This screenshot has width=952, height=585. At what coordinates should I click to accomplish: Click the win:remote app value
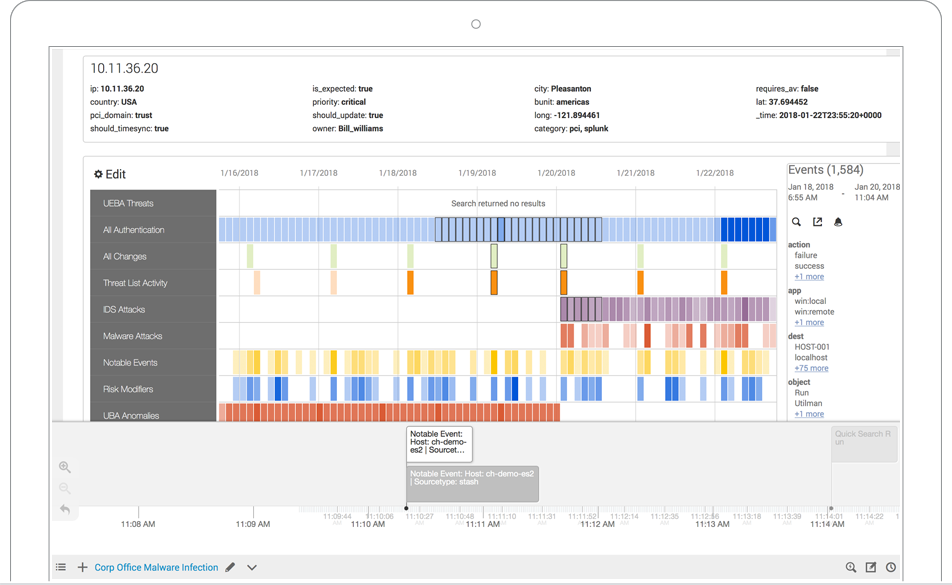click(814, 311)
